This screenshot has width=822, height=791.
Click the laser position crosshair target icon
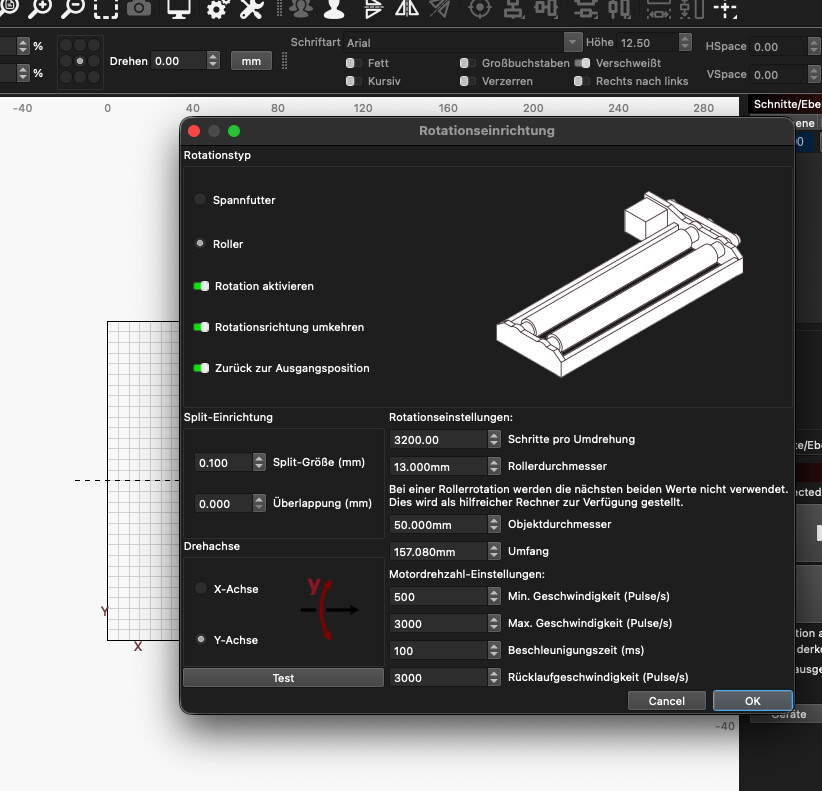pos(480,9)
